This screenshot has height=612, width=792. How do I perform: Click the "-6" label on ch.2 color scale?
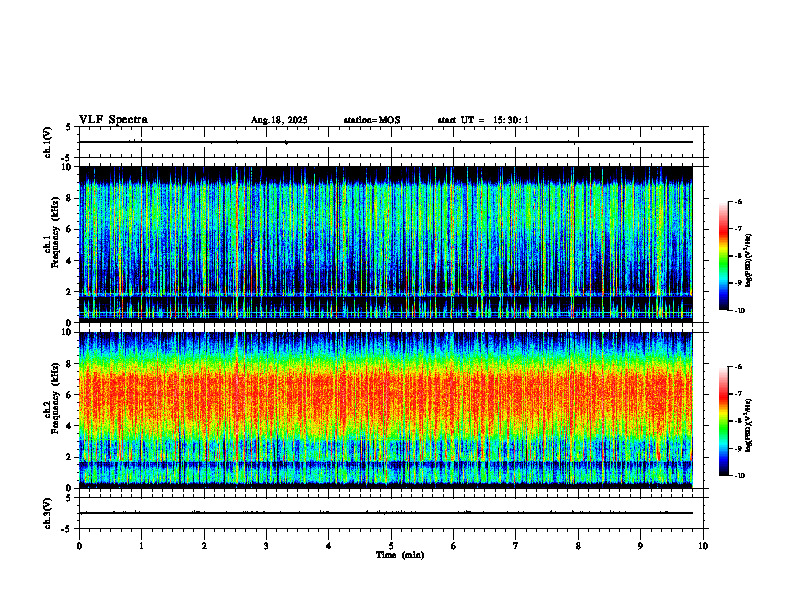738,367
